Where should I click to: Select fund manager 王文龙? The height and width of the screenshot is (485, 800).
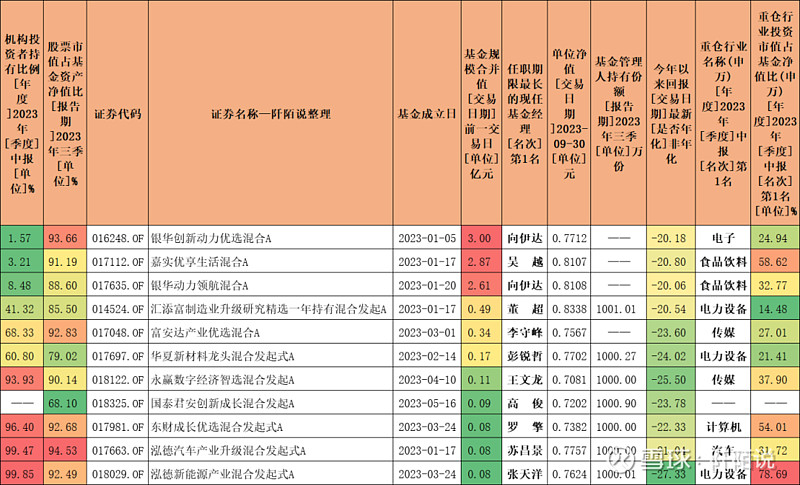tap(524, 380)
